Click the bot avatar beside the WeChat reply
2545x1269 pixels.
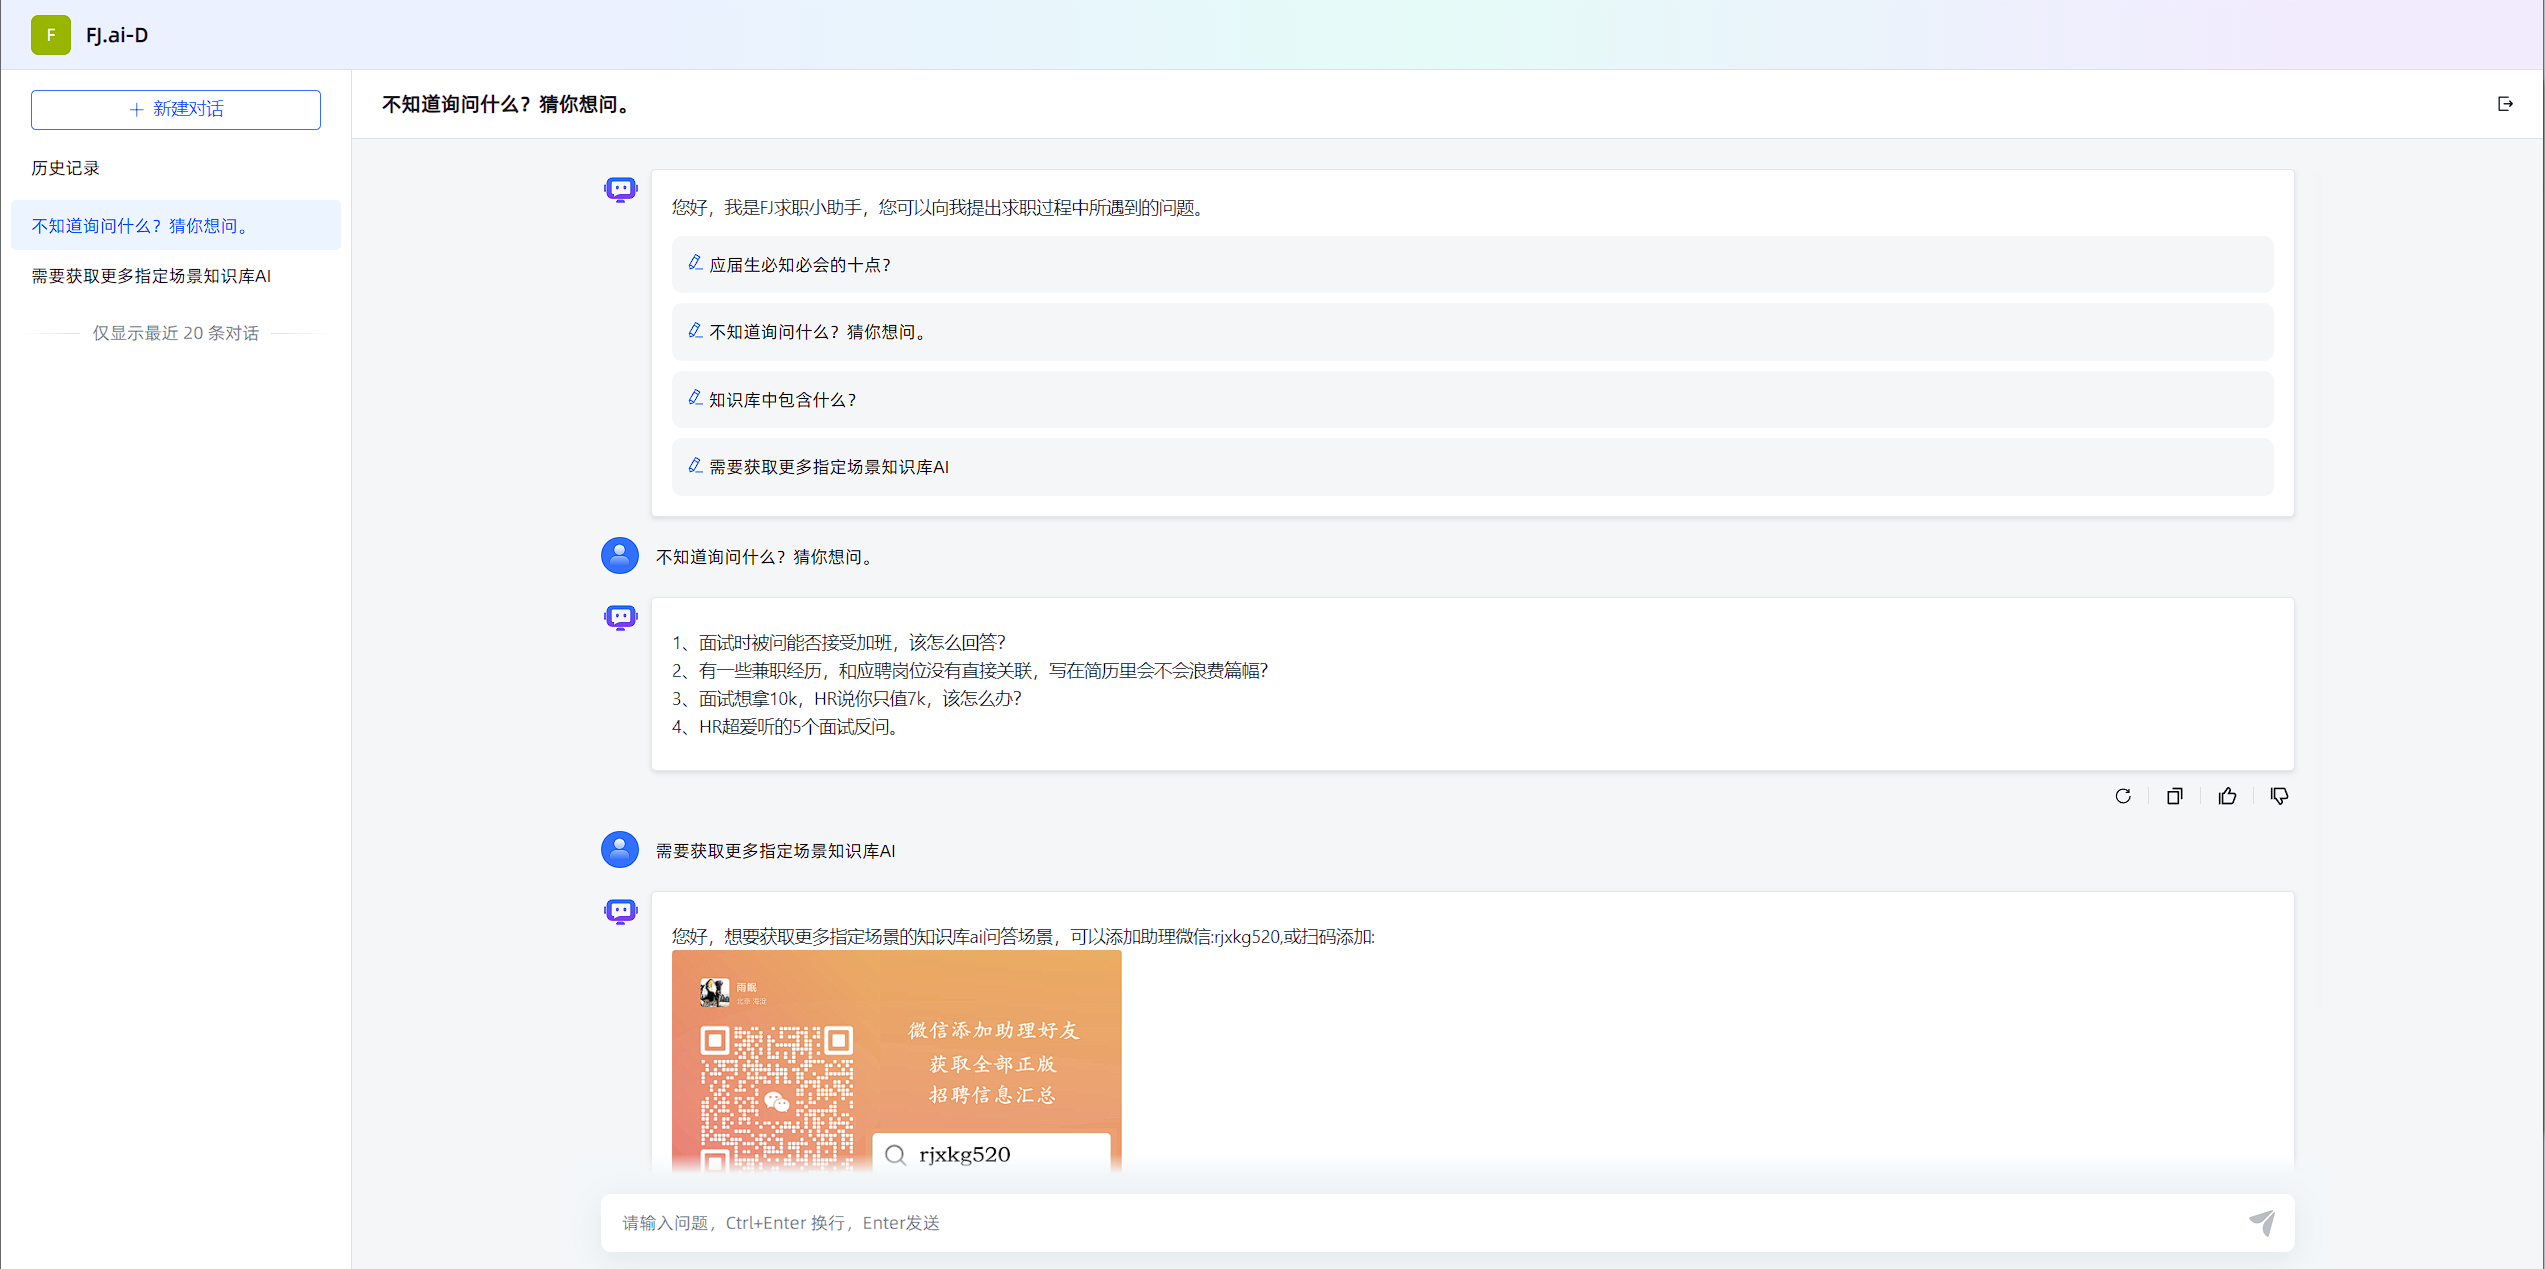(621, 911)
